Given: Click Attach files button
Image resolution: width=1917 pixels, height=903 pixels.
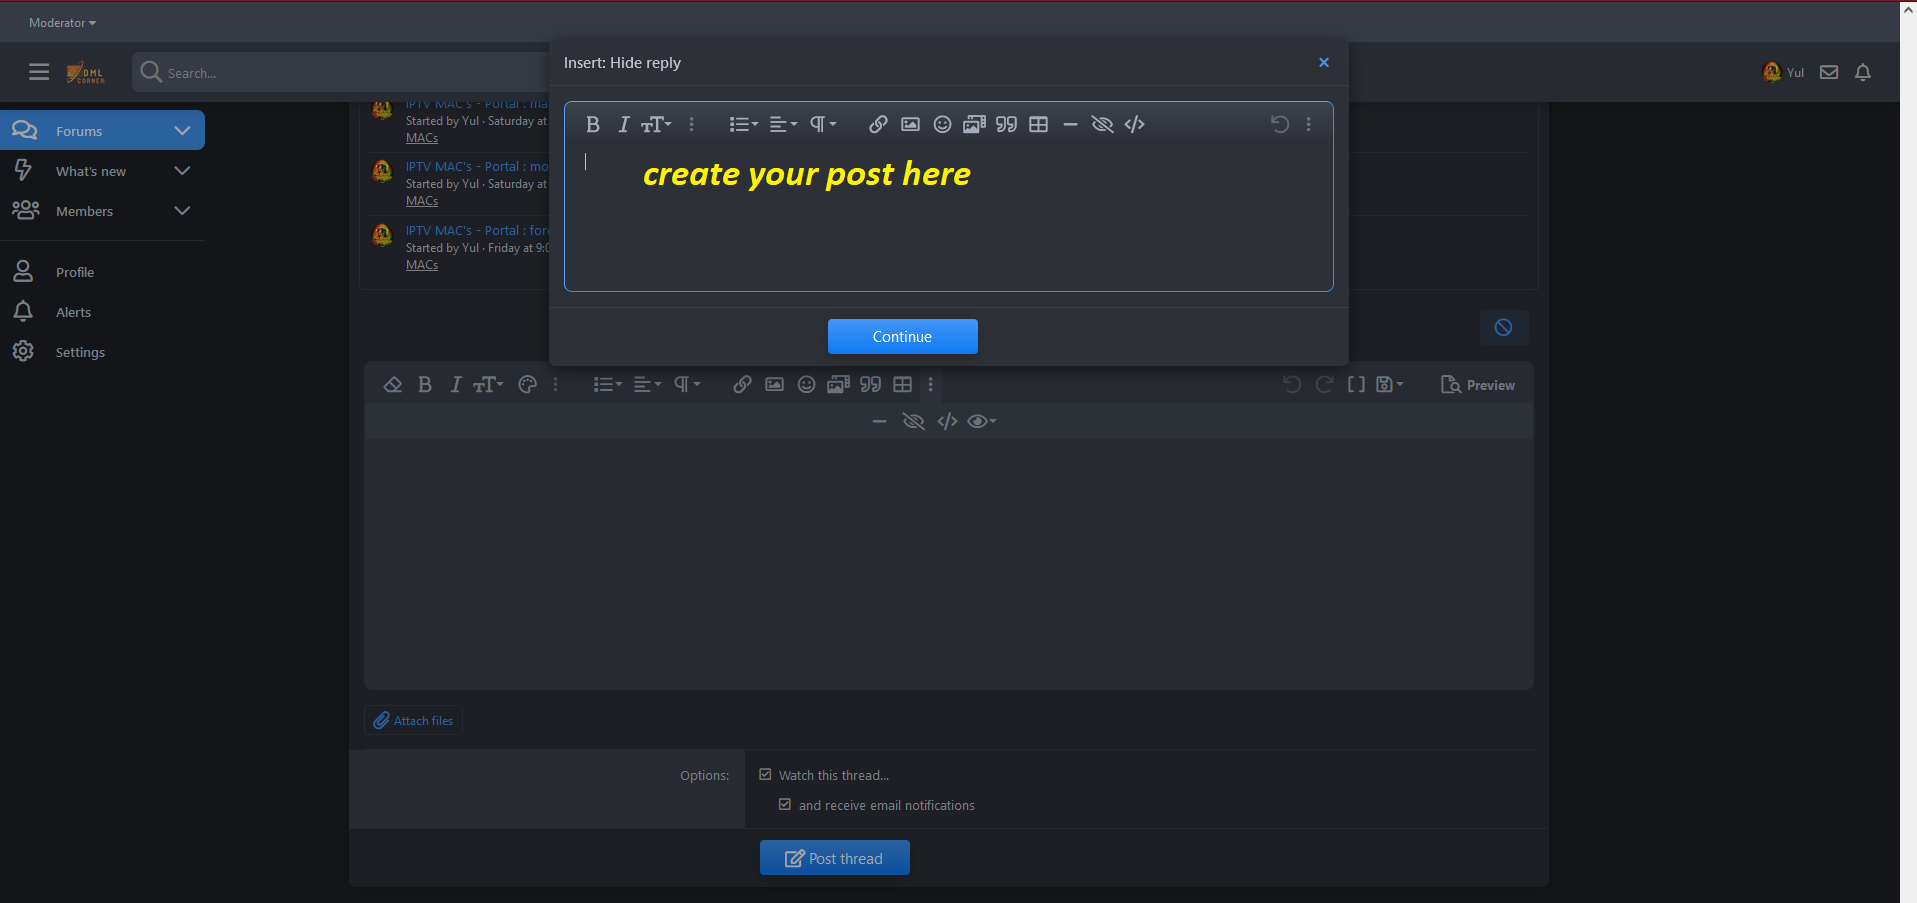Looking at the screenshot, I should 413,720.
